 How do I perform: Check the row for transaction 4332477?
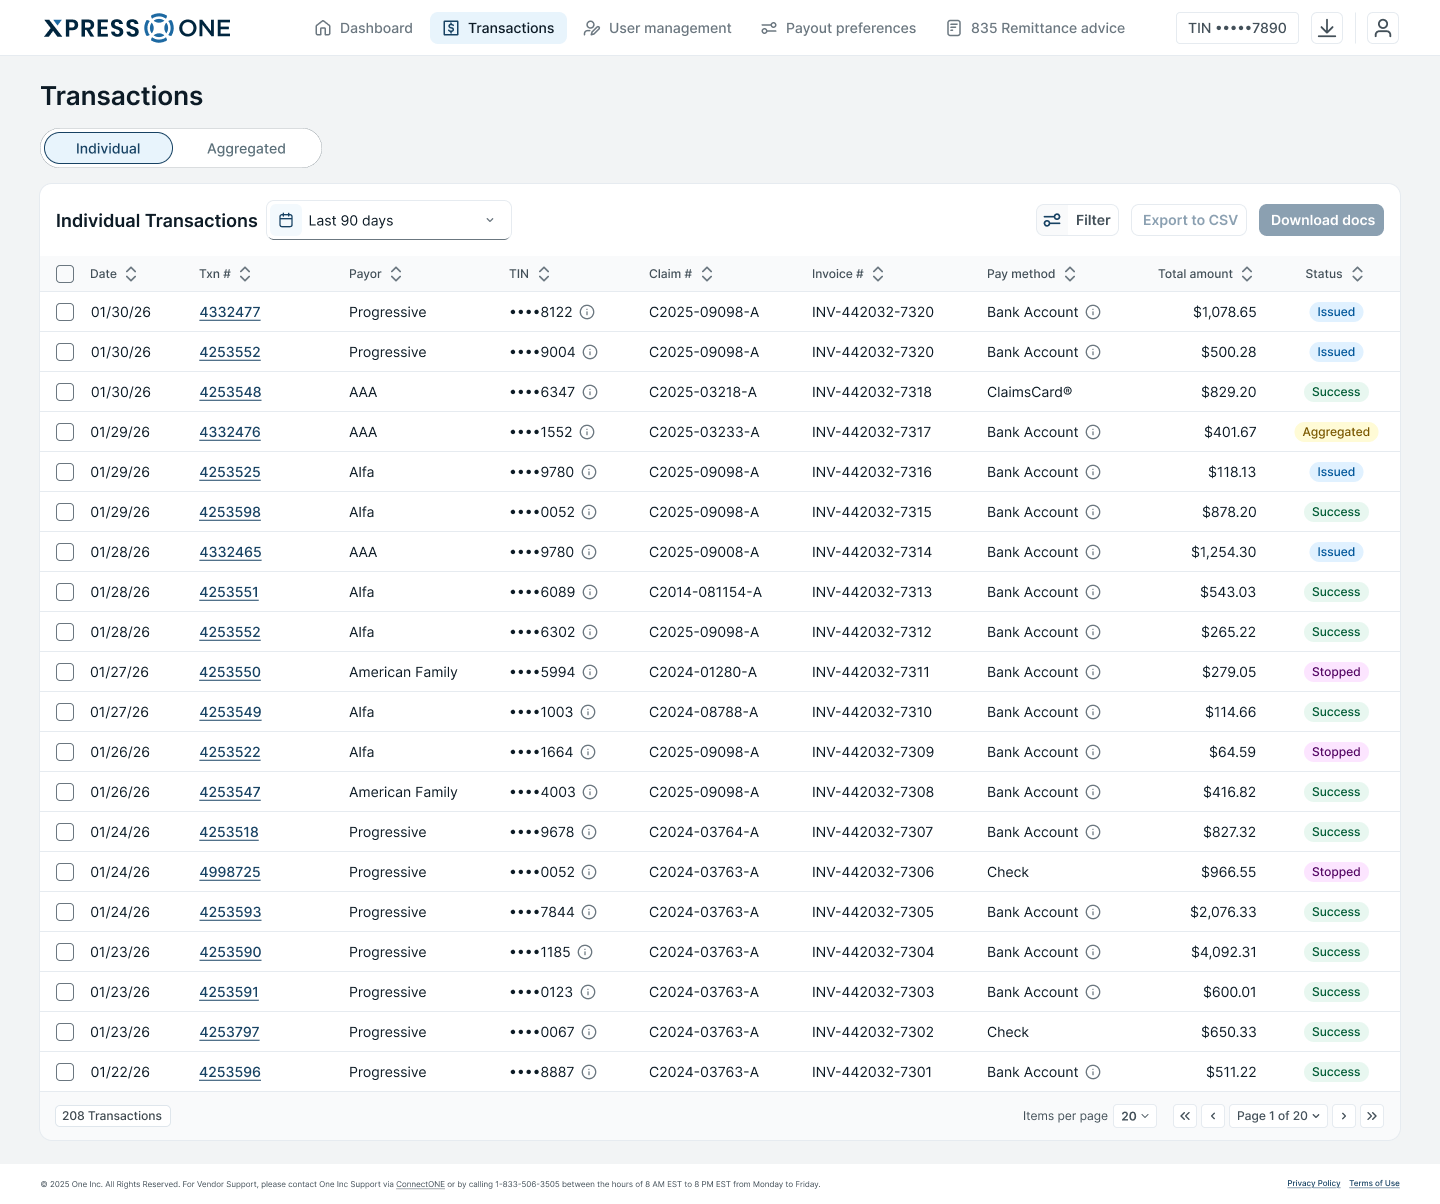[x=65, y=312]
